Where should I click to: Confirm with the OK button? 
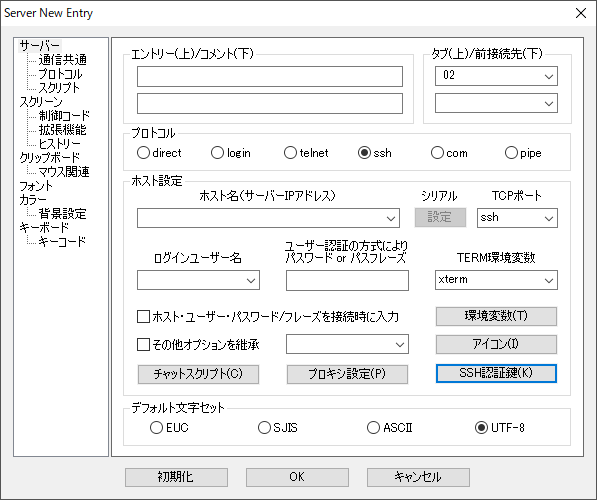[297, 478]
